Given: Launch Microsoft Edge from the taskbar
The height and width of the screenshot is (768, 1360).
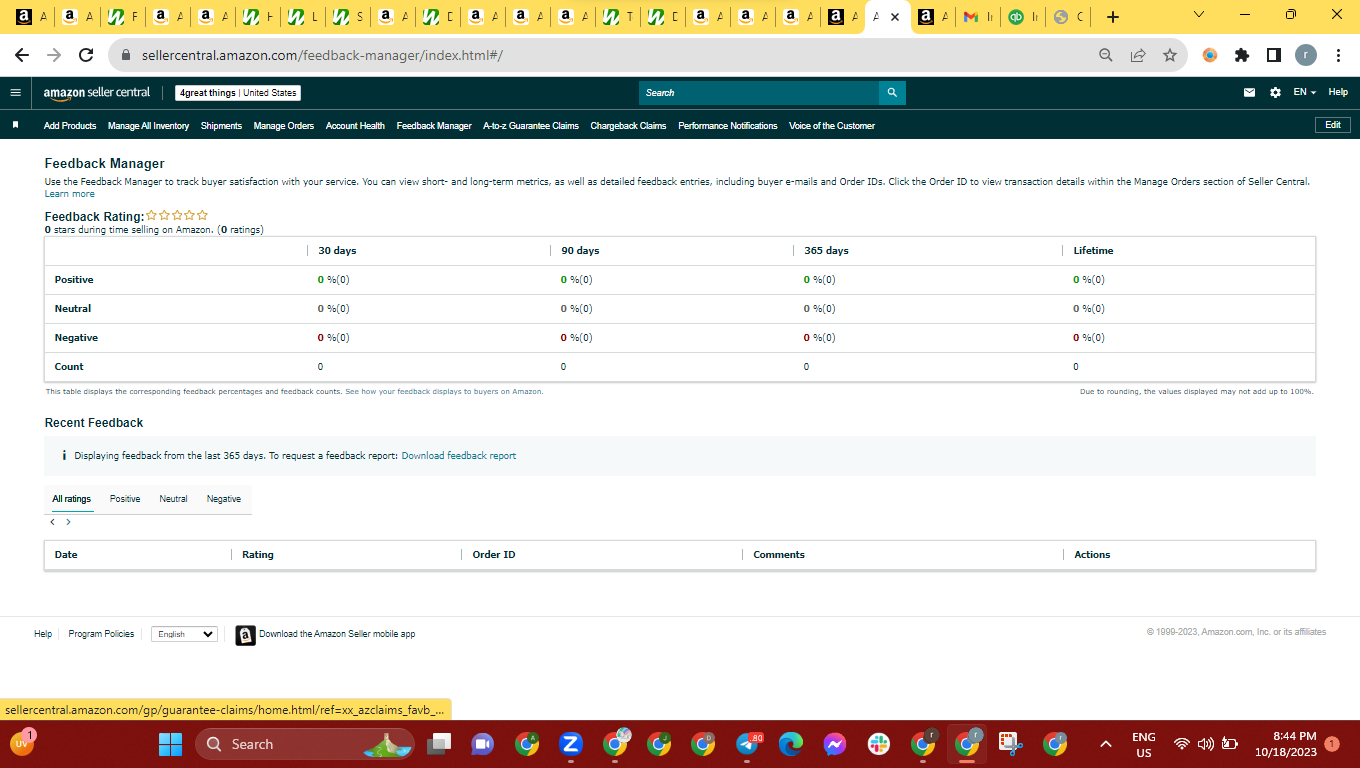Looking at the screenshot, I should (x=791, y=744).
